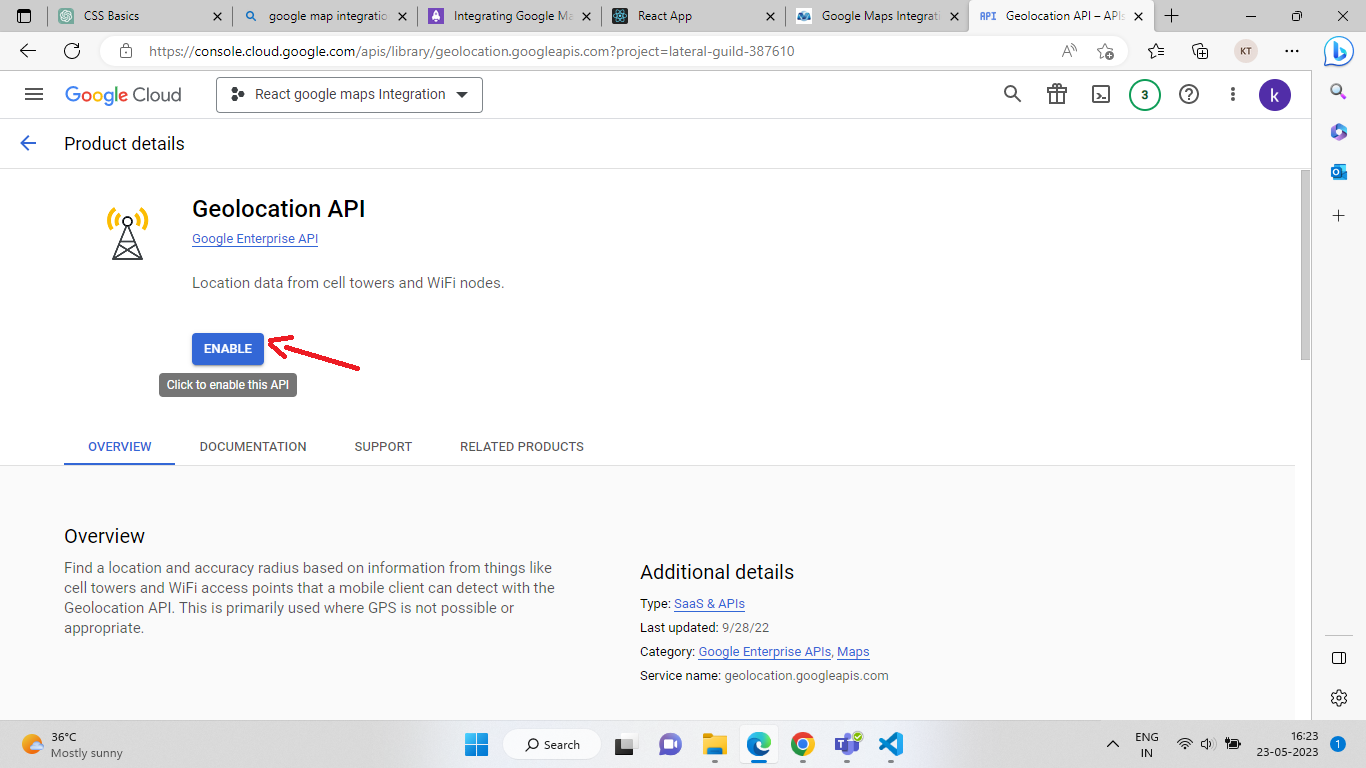Follow the SaaS & APIs type link
The height and width of the screenshot is (768, 1366).
pos(709,604)
